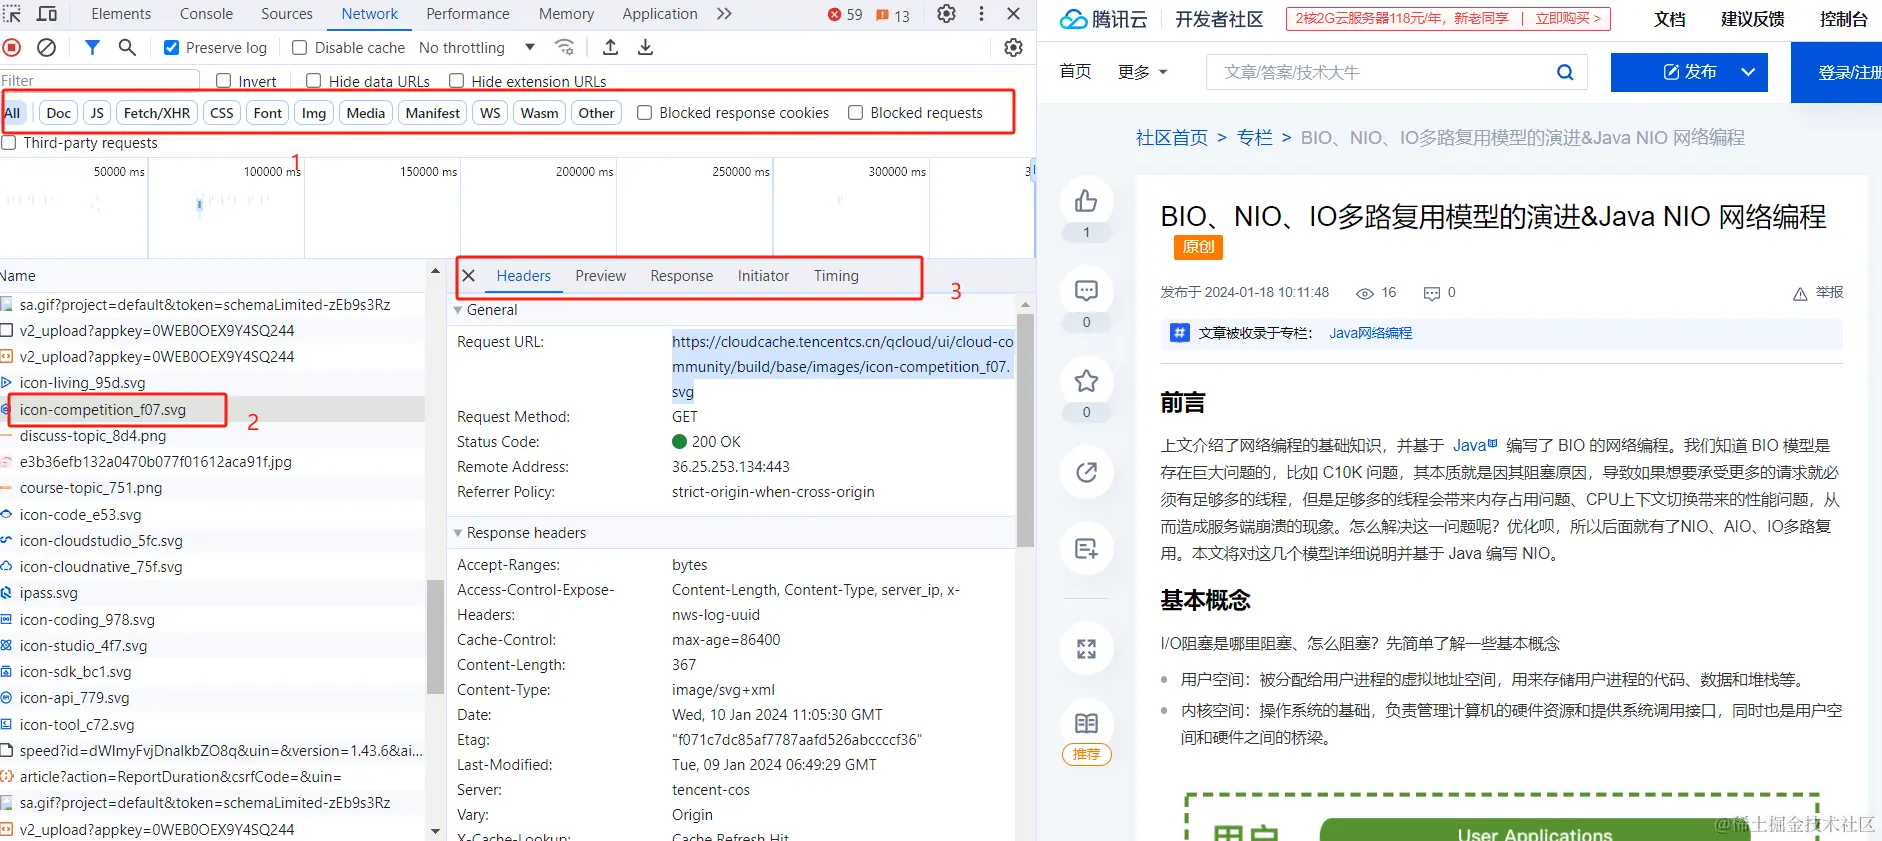Click the headers pane scrollbar thumb
Viewport: 1882px width, 841px height.
click(x=1025, y=430)
